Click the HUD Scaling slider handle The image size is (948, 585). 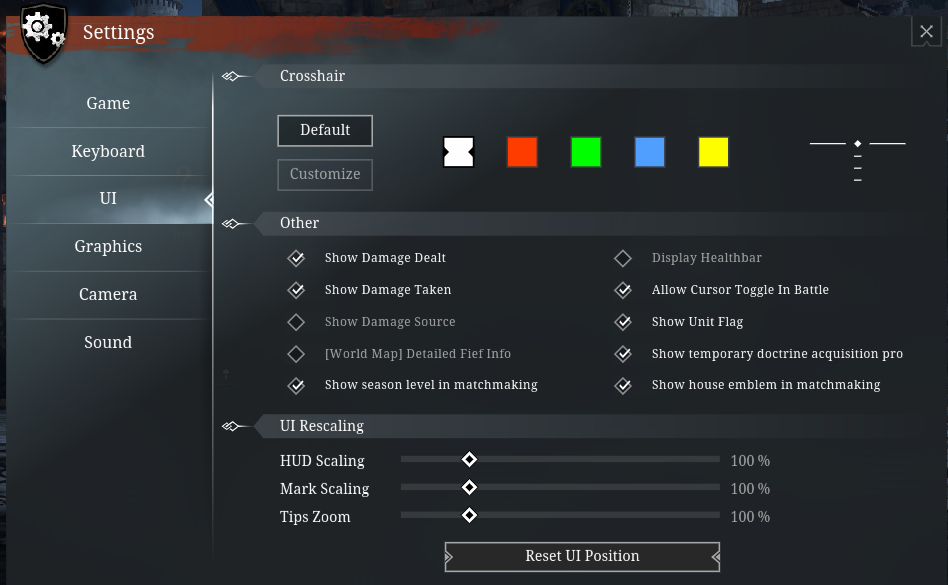coord(469,459)
